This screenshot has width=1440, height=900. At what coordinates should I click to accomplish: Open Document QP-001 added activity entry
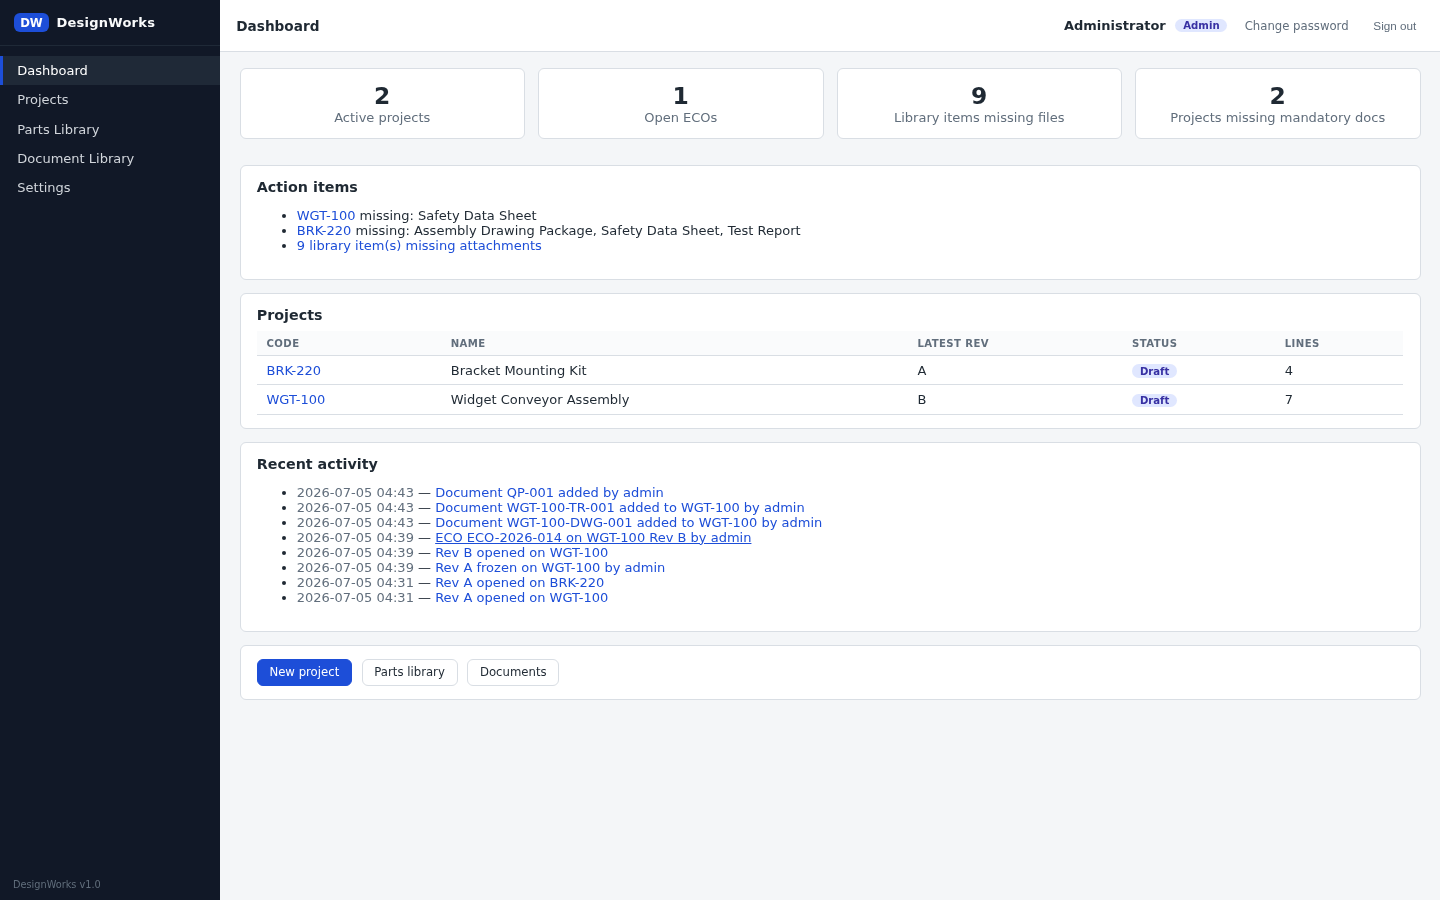[549, 493]
